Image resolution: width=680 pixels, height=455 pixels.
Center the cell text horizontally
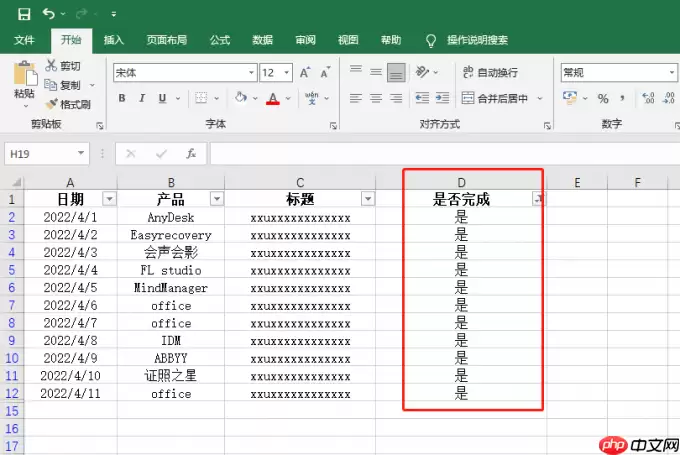376,98
